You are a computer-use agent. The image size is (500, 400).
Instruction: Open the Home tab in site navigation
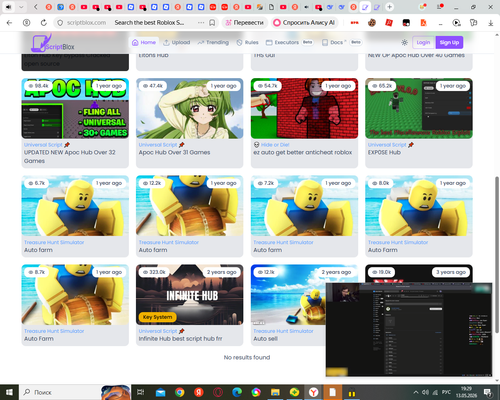(144, 42)
